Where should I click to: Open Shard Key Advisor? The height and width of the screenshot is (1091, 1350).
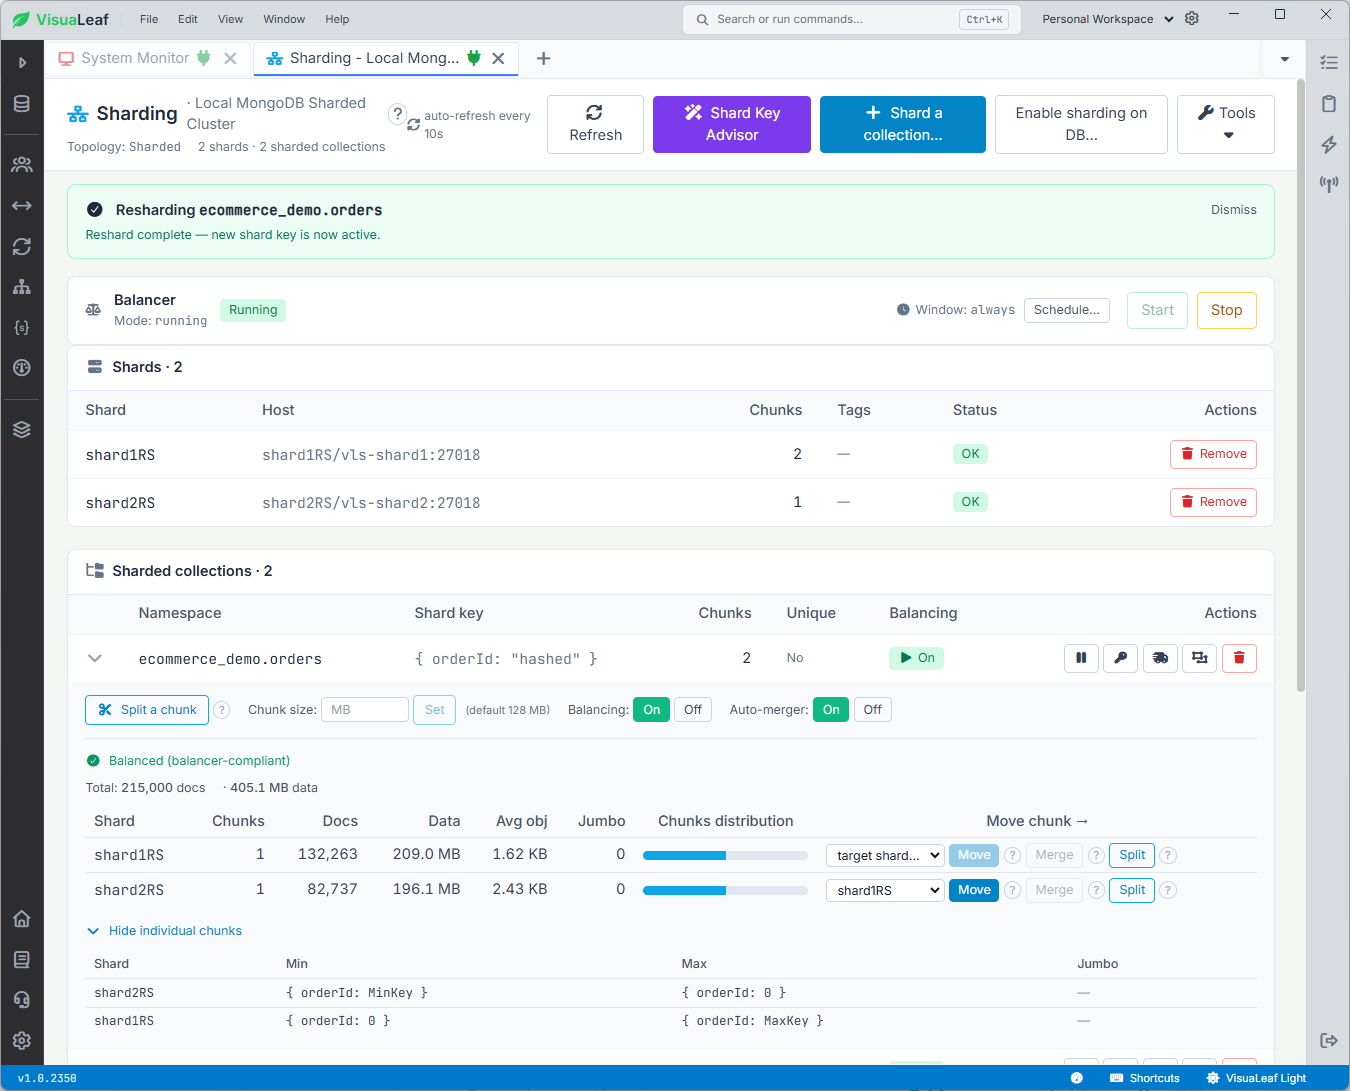[732, 124]
